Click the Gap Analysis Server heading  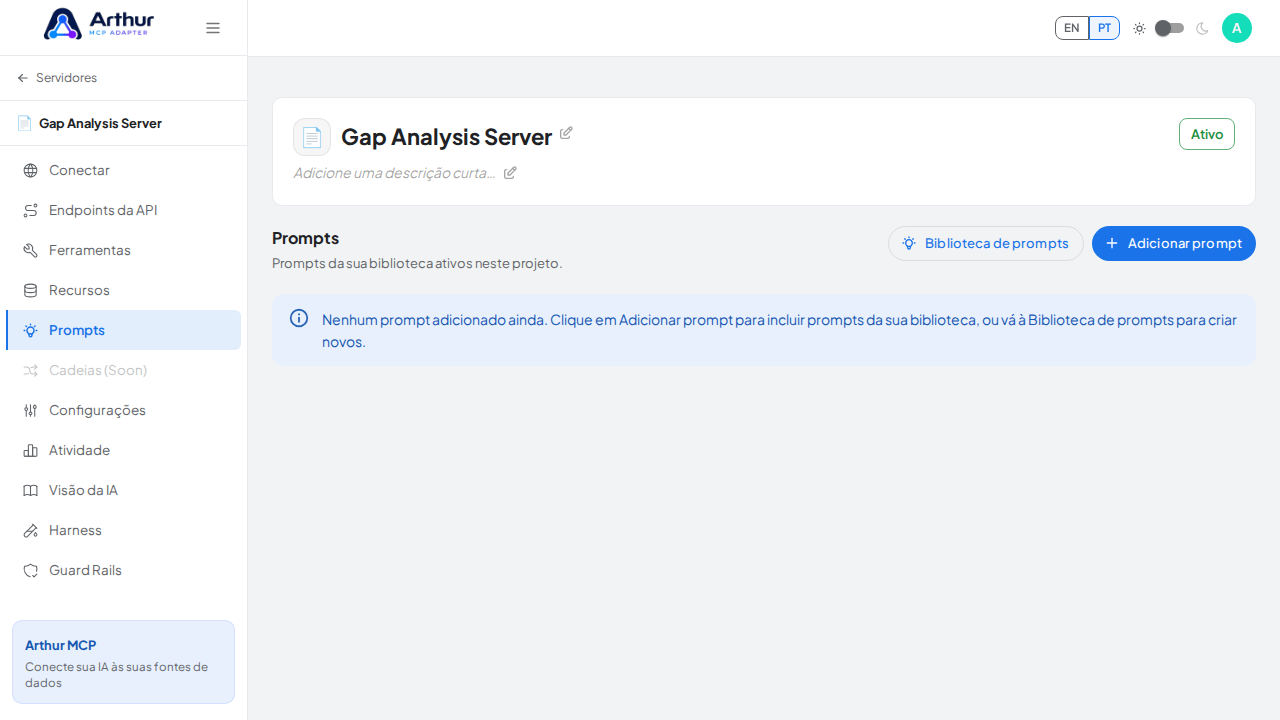[x=446, y=137]
